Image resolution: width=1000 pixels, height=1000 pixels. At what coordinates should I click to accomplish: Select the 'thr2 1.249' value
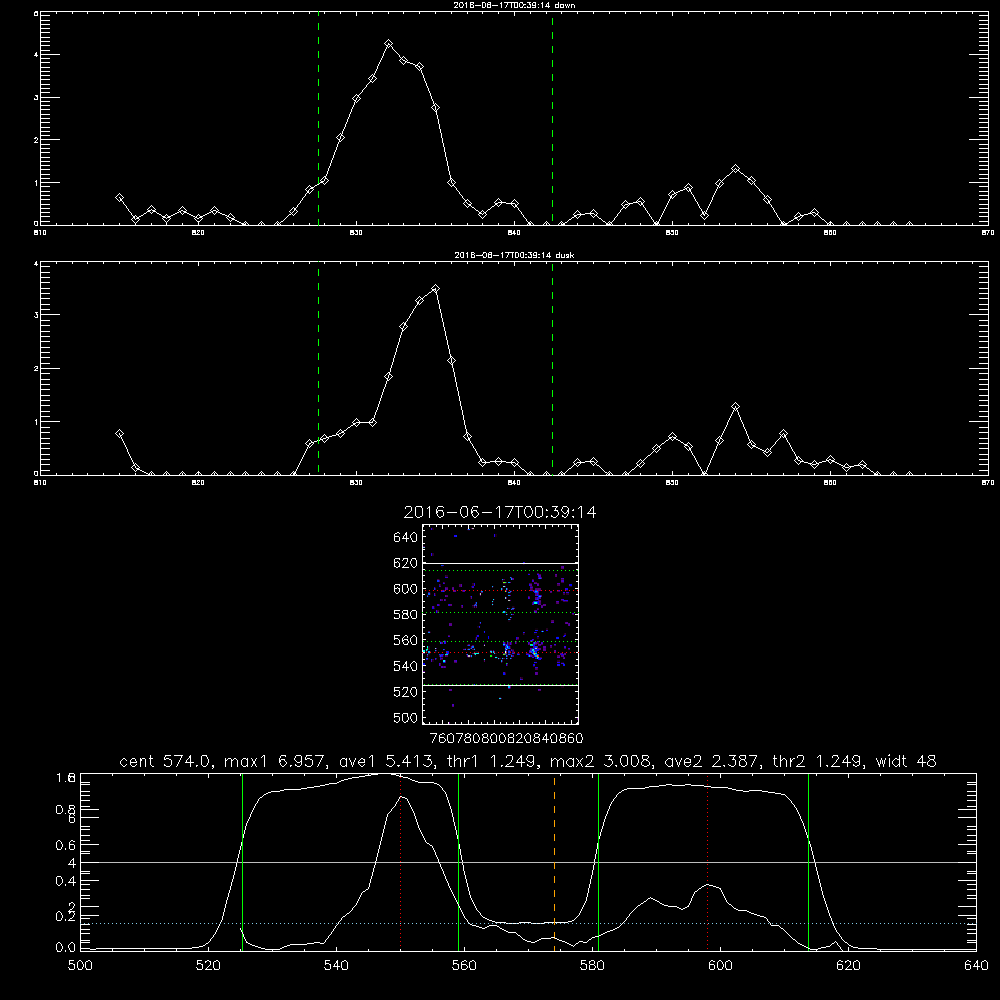[818, 761]
